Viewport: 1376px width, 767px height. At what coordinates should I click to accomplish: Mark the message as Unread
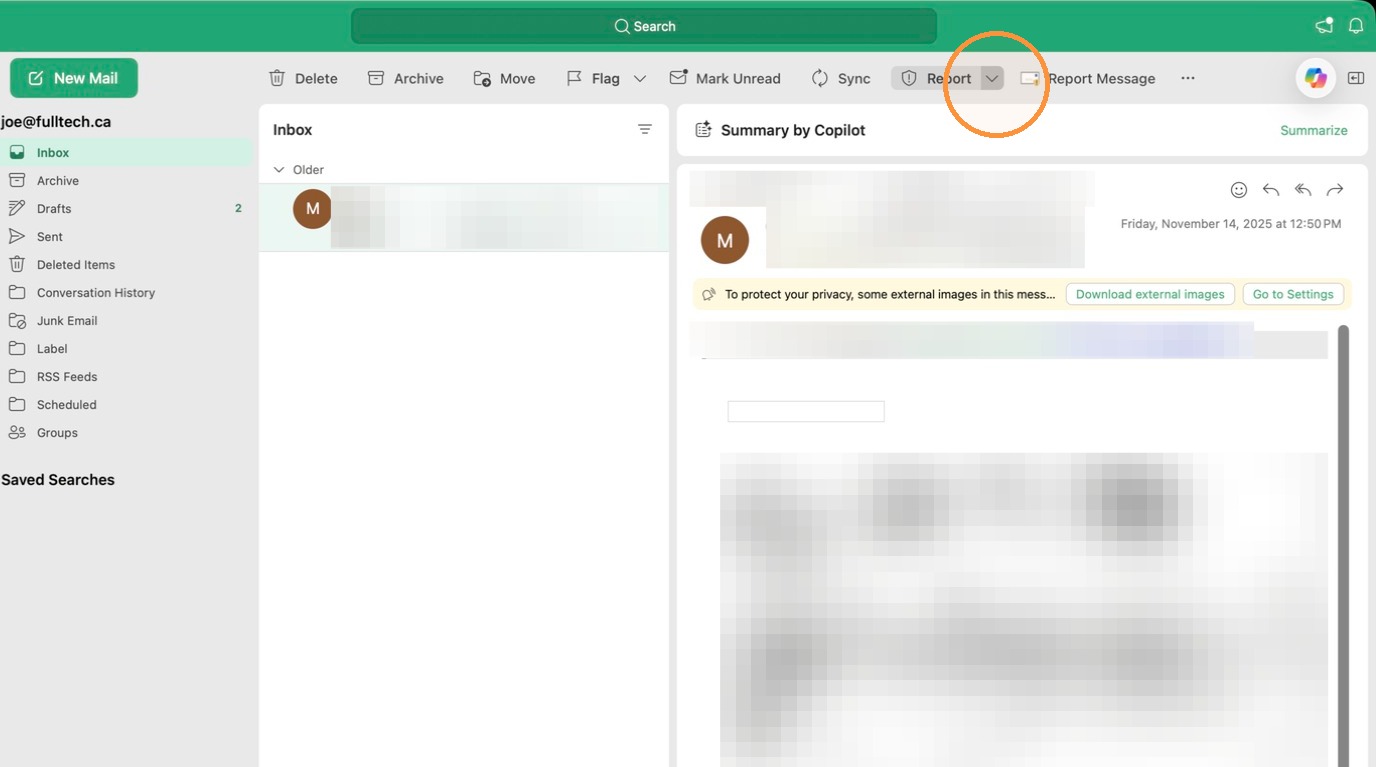[725, 78]
